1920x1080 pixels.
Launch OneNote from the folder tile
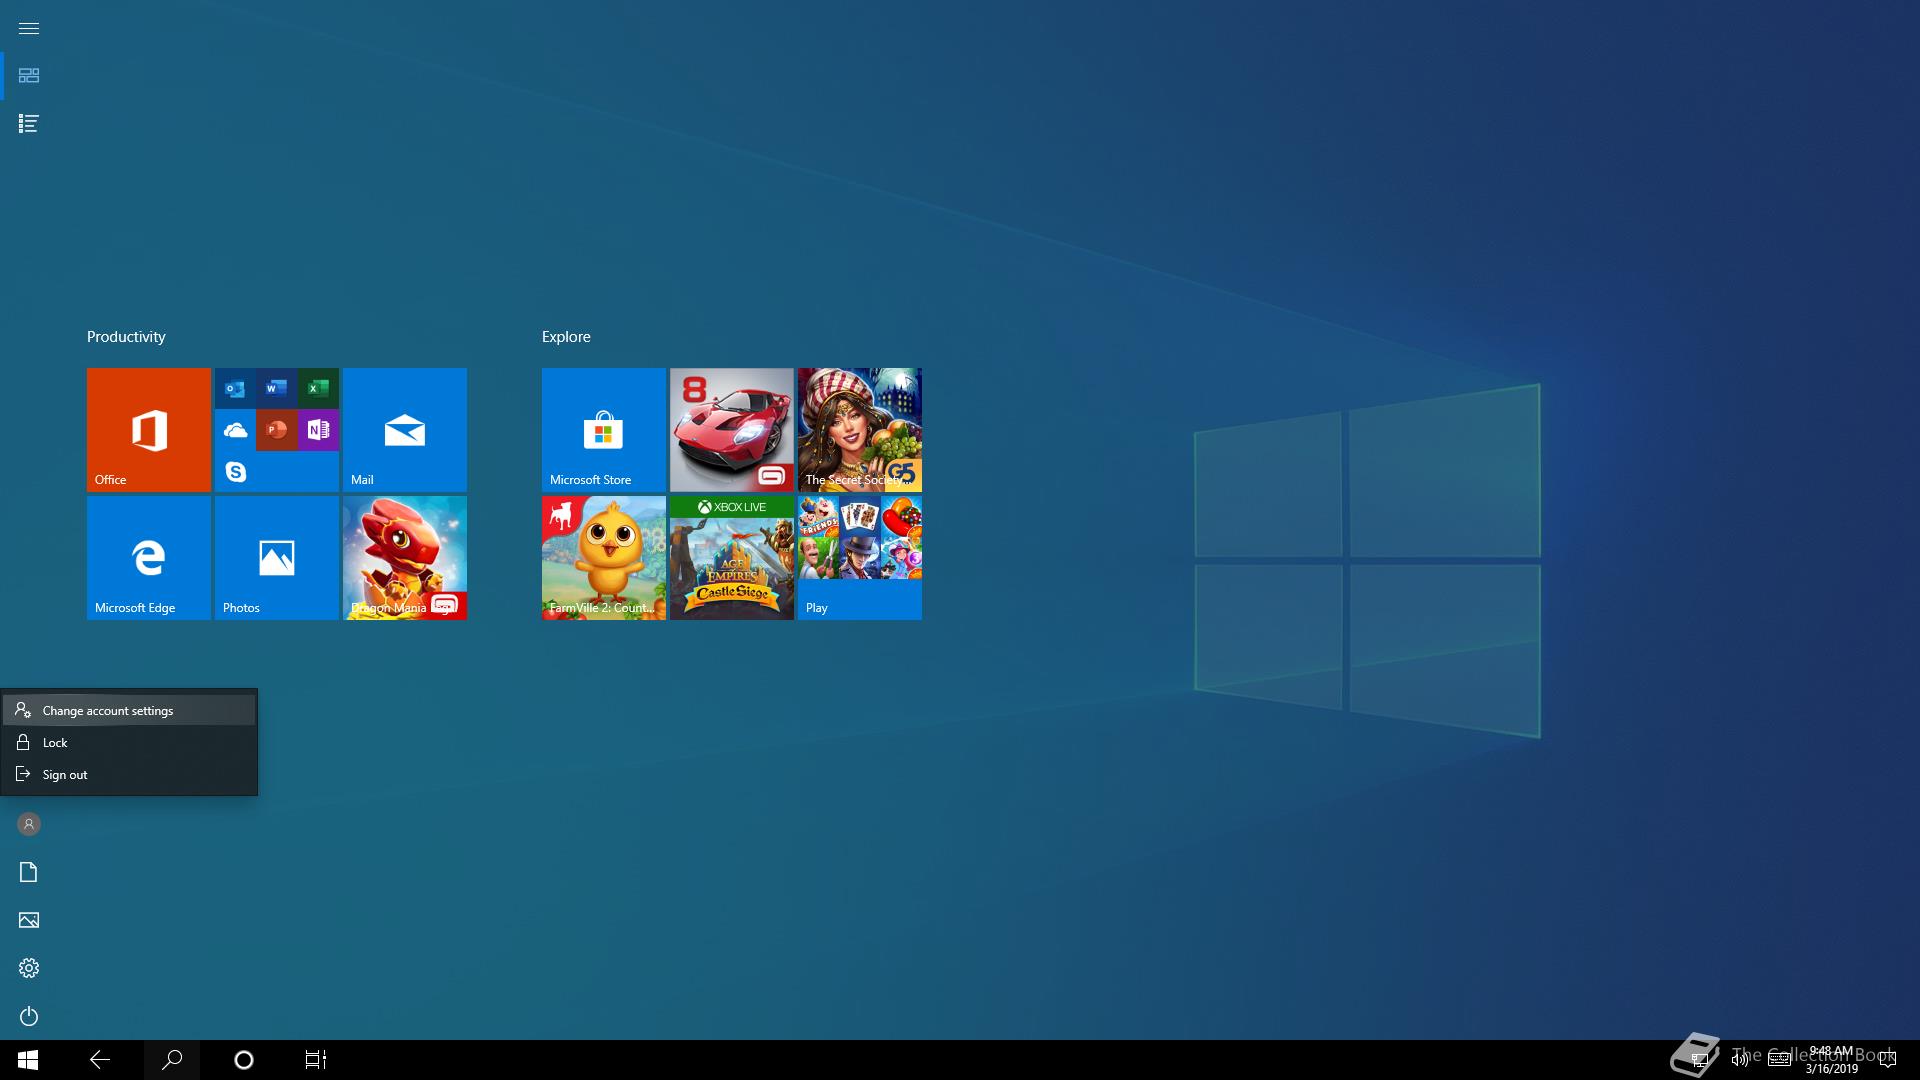(318, 430)
